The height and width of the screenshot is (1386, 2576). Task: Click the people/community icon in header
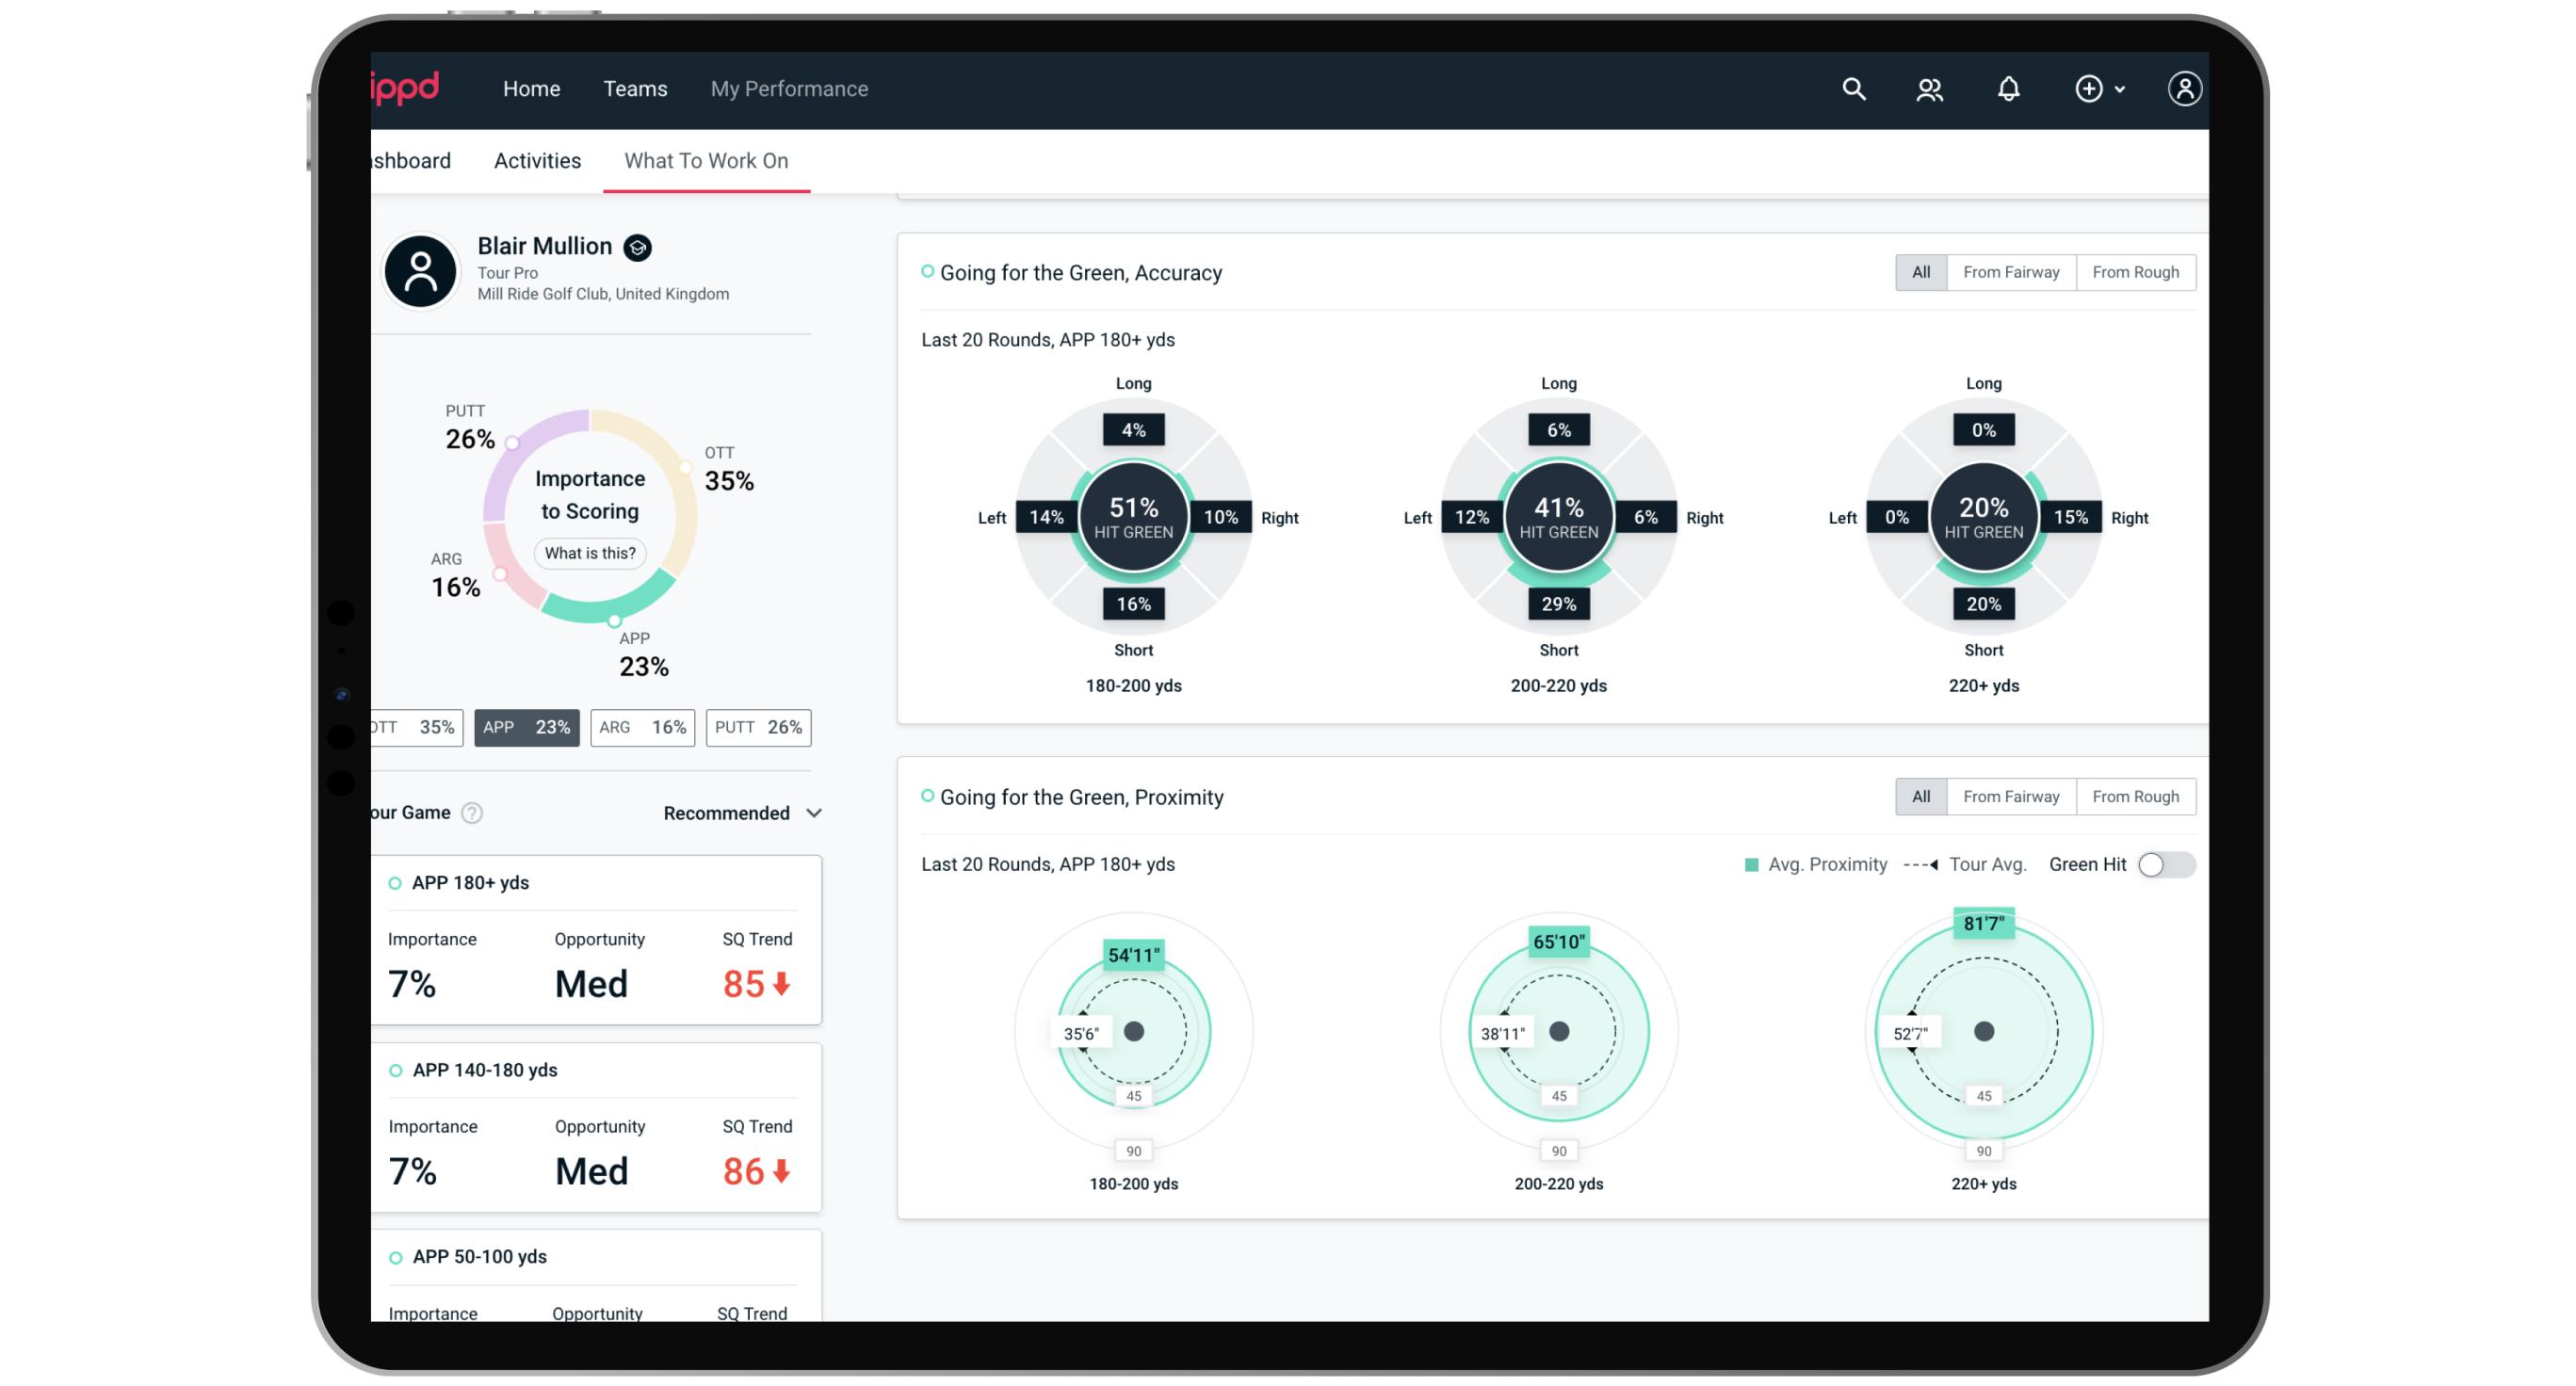click(1929, 89)
